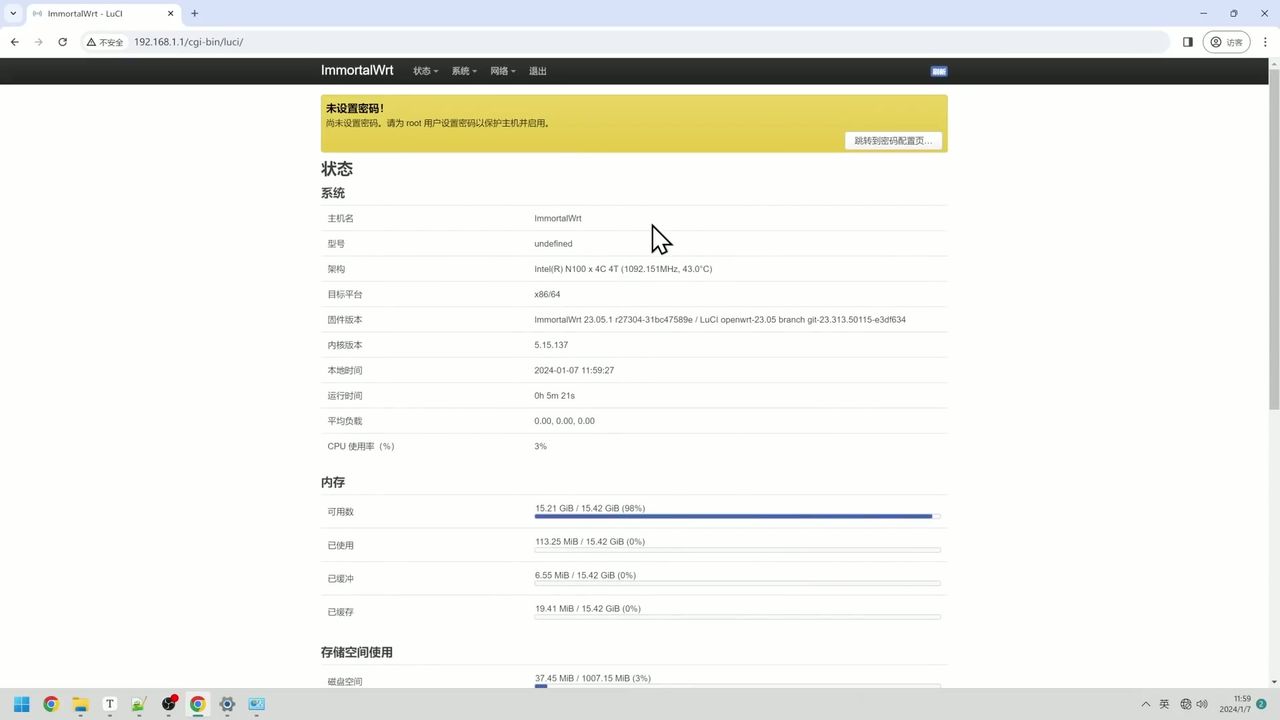1280x720 pixels.
Task: Open the settings gear icon on the taskbar
Action: coord(227,704)
